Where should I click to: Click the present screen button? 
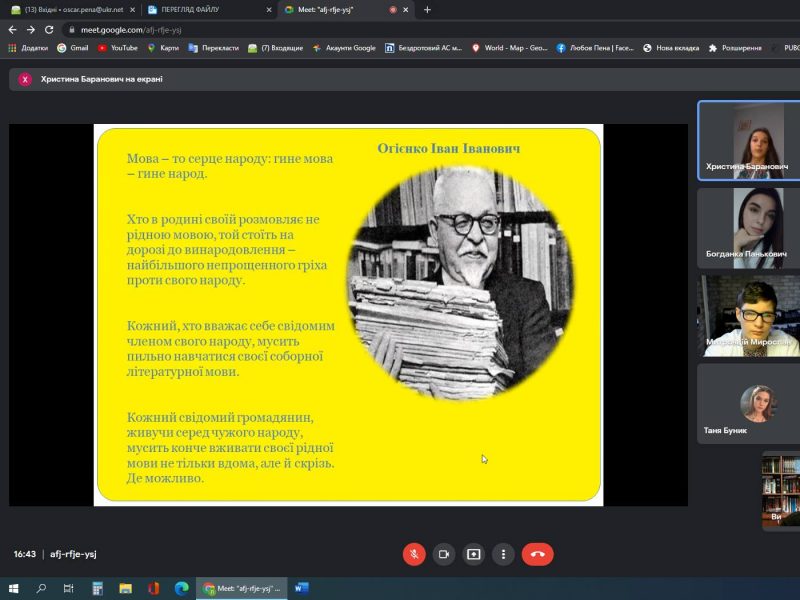click(x=473, y=554)
